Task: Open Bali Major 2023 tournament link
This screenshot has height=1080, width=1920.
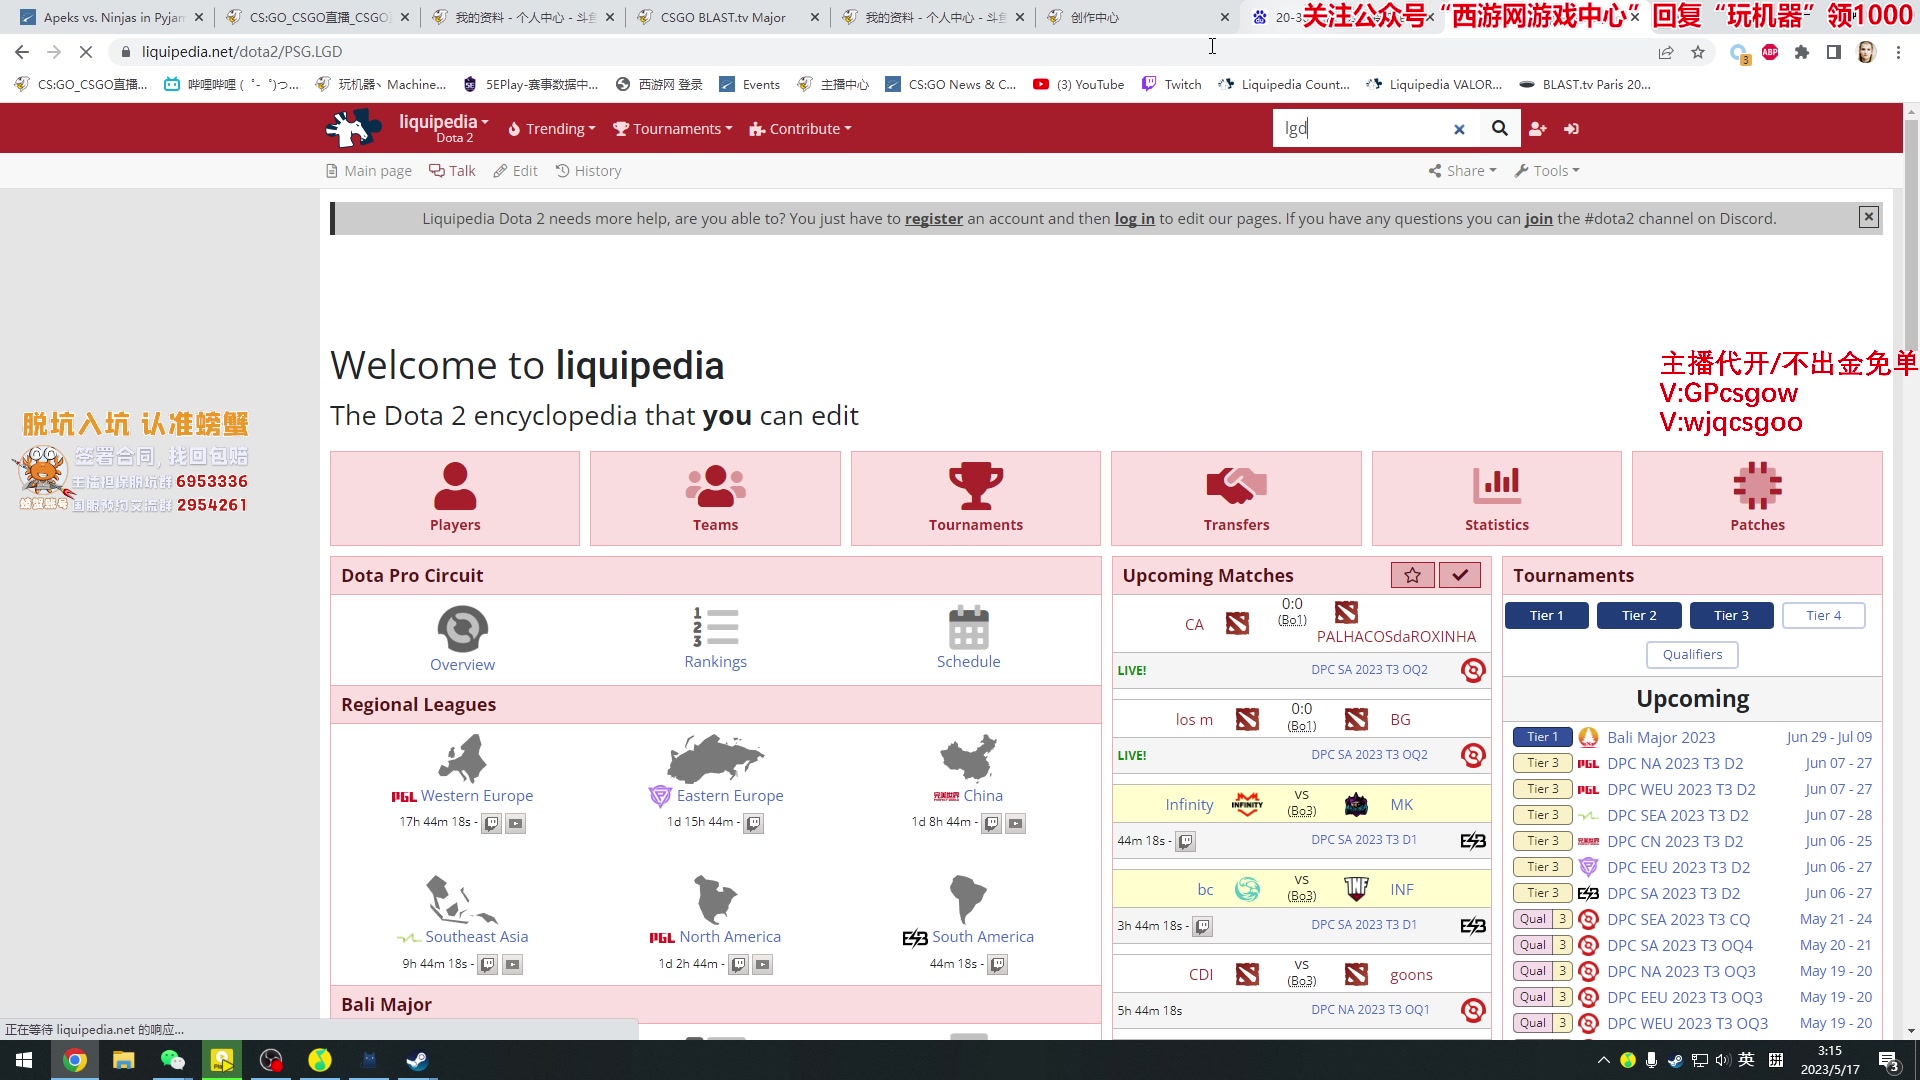Action: click(x=1661, y=737)
